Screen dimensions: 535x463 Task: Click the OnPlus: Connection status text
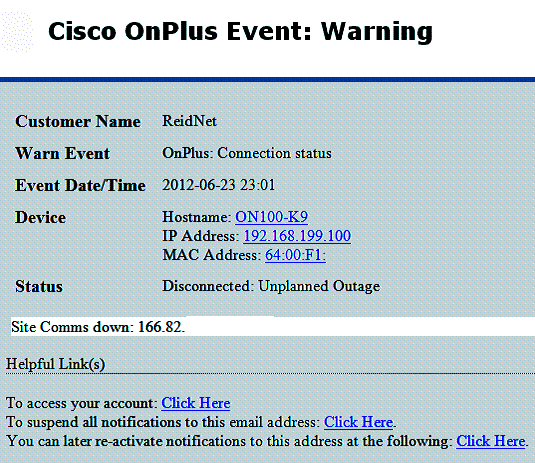pyautogui.click(x=247, y=153)
